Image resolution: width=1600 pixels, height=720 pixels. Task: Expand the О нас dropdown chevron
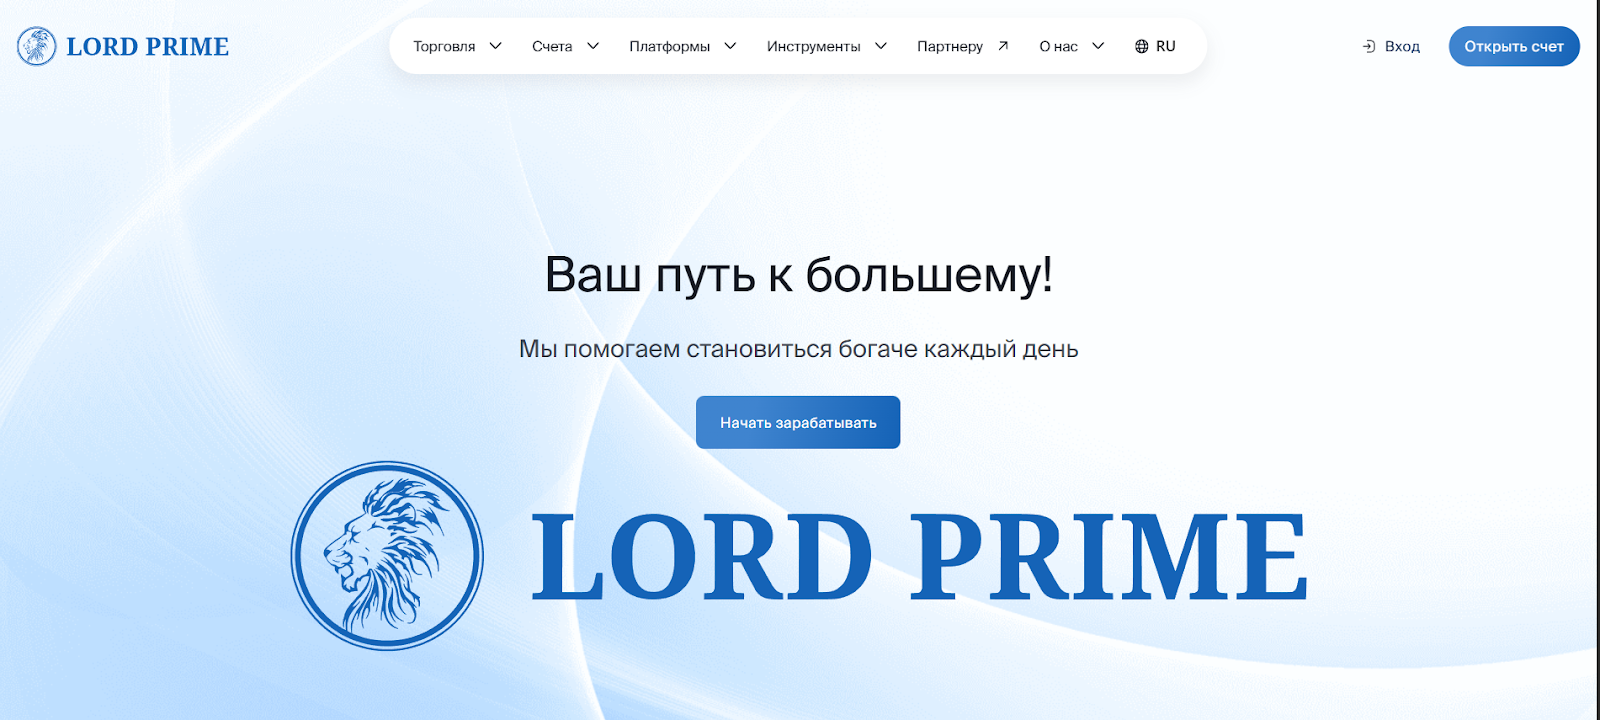click(1097, 46)
